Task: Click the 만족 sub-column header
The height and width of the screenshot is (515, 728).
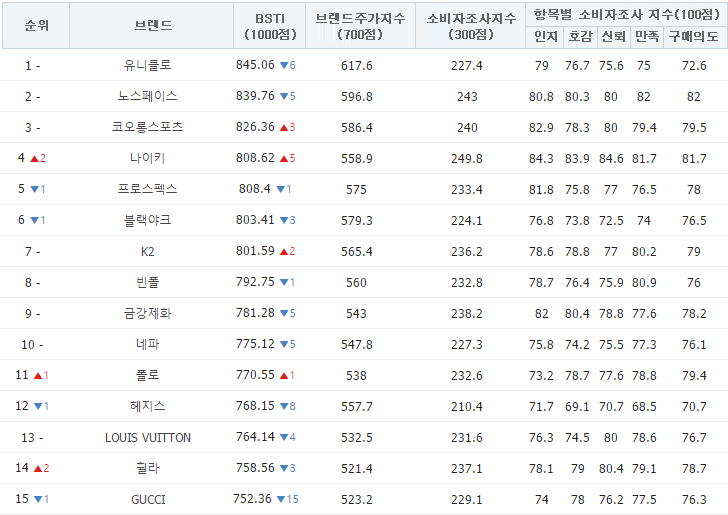Action: click(x=646, y=37)
